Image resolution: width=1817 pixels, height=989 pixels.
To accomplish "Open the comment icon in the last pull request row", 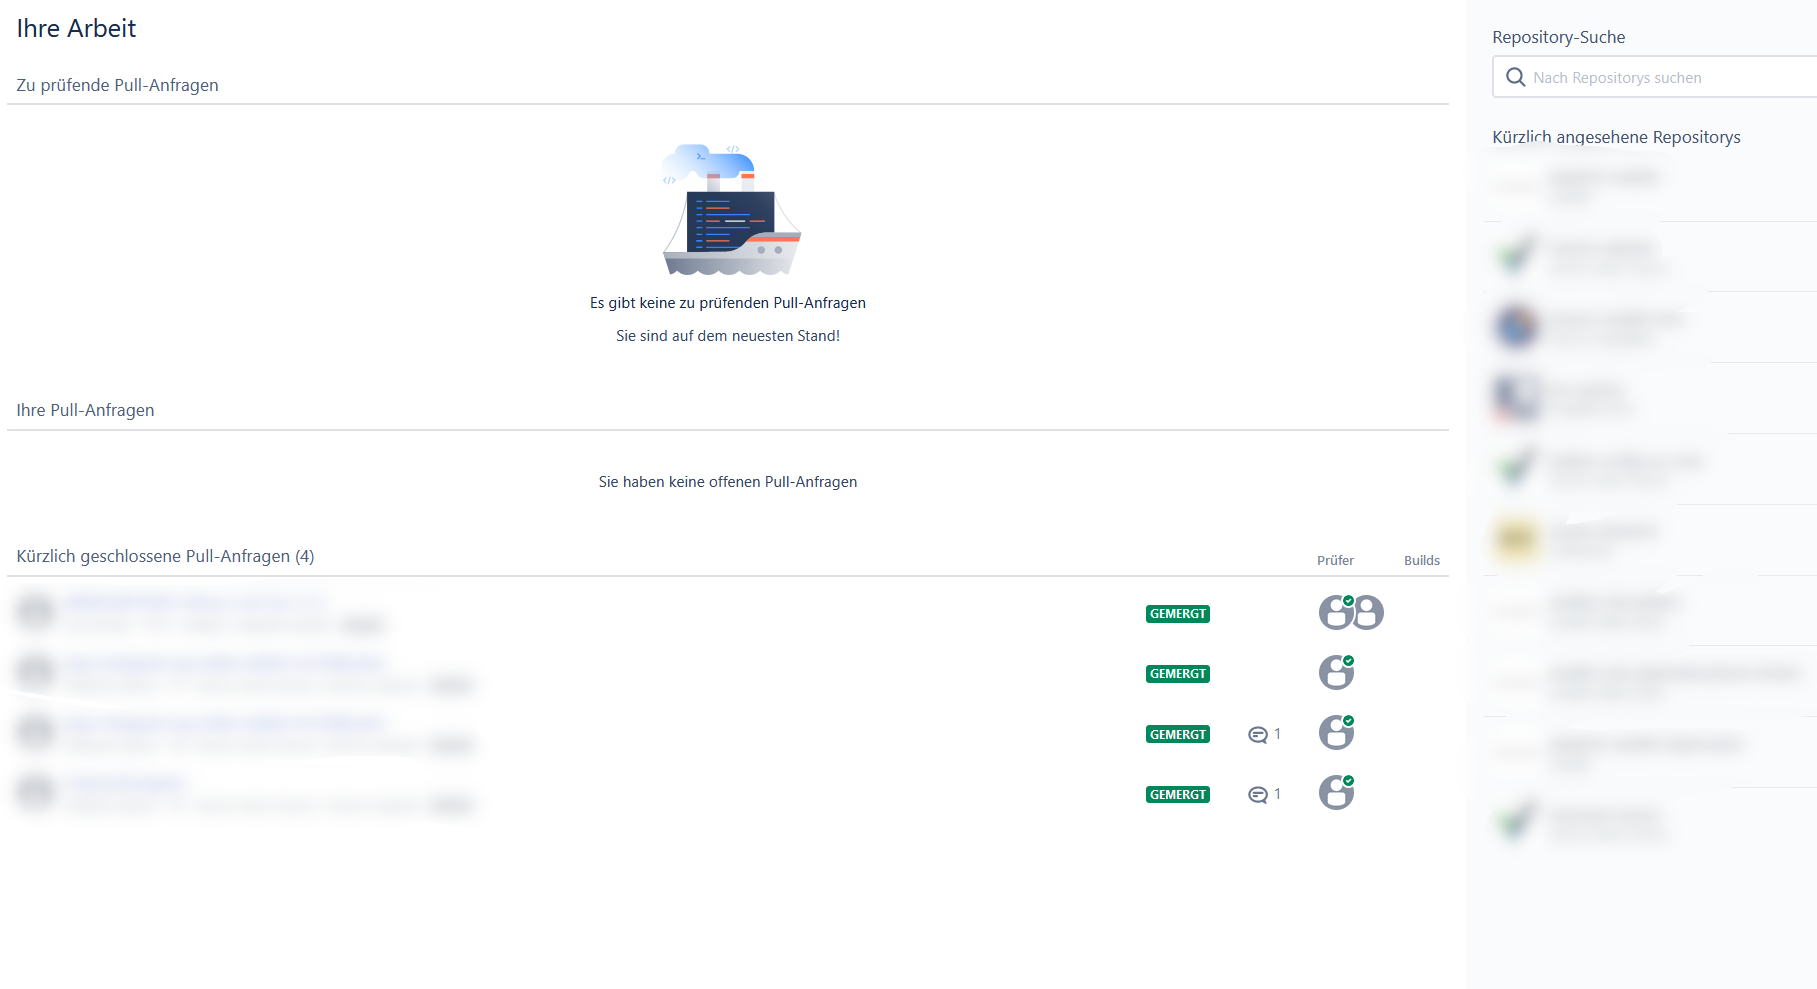I will (1258, 795).
